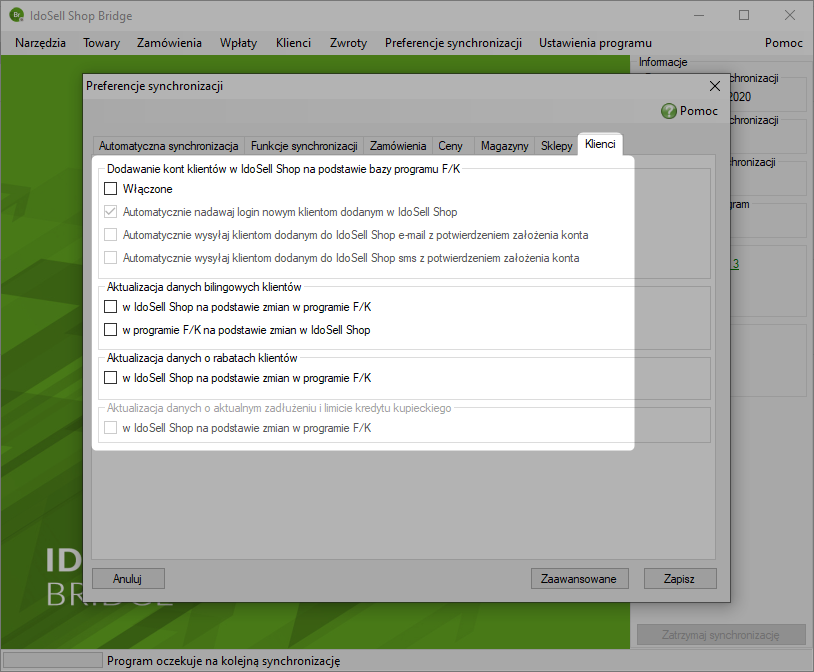This screenshot has width=814, height=672.
Task: Maximize the IdoSell Shop Bridge window
Action: (744, 15)
